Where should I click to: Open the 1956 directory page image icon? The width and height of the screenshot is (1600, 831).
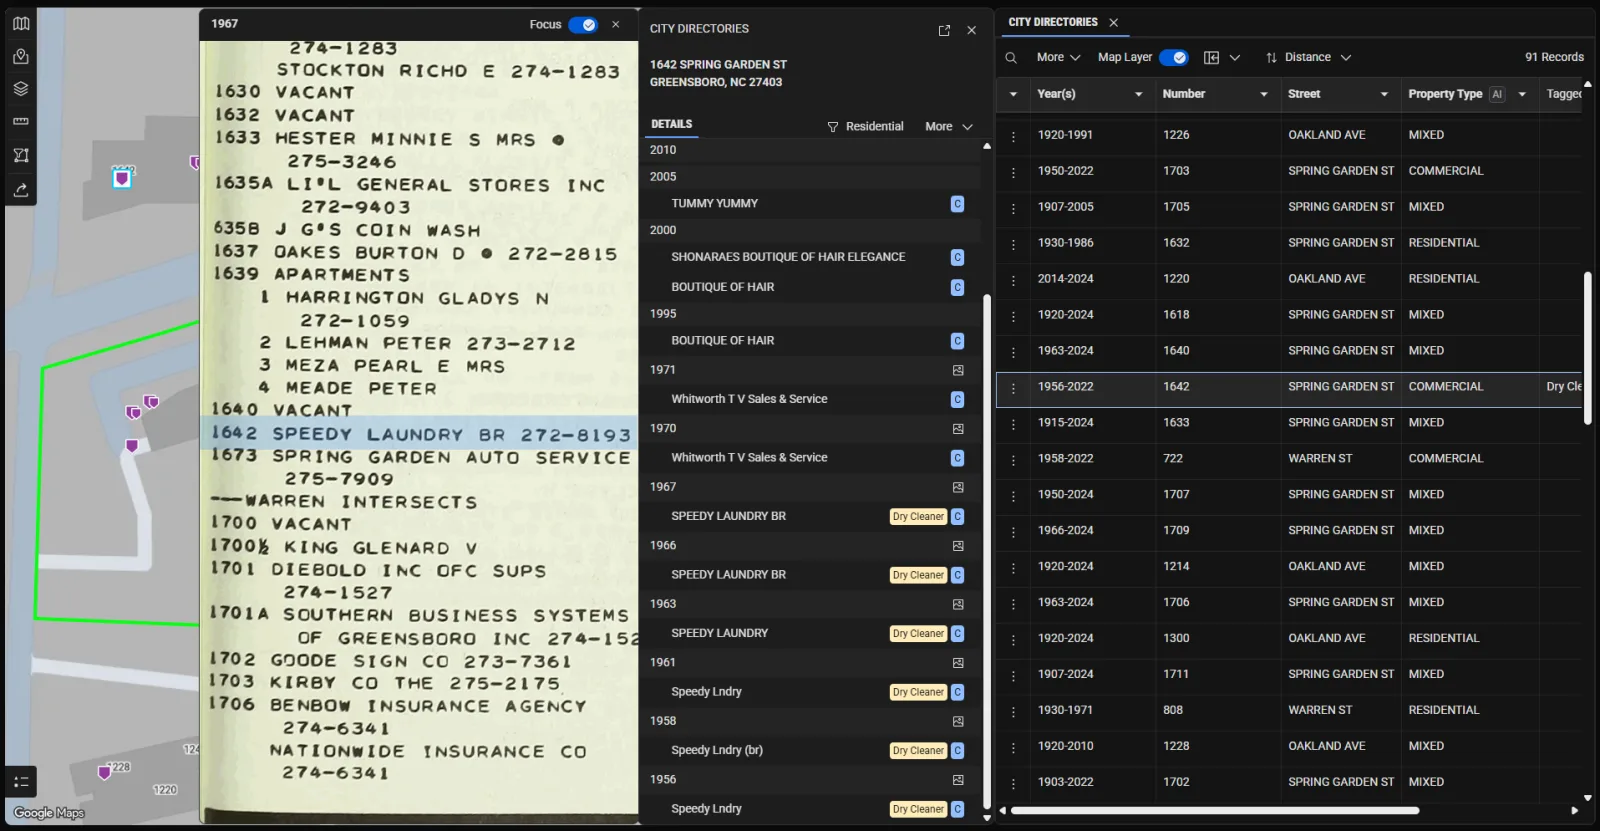tap(958, 779)
